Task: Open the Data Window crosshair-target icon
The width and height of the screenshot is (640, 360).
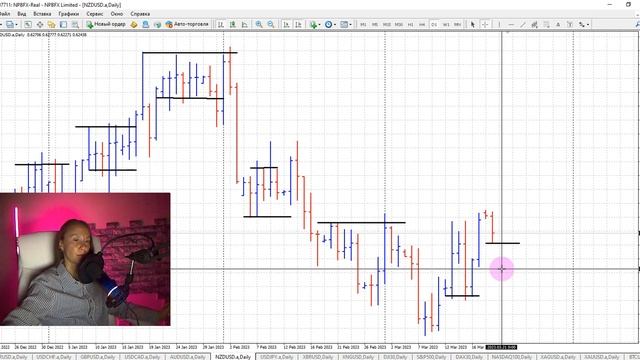Action: [40, 24]
